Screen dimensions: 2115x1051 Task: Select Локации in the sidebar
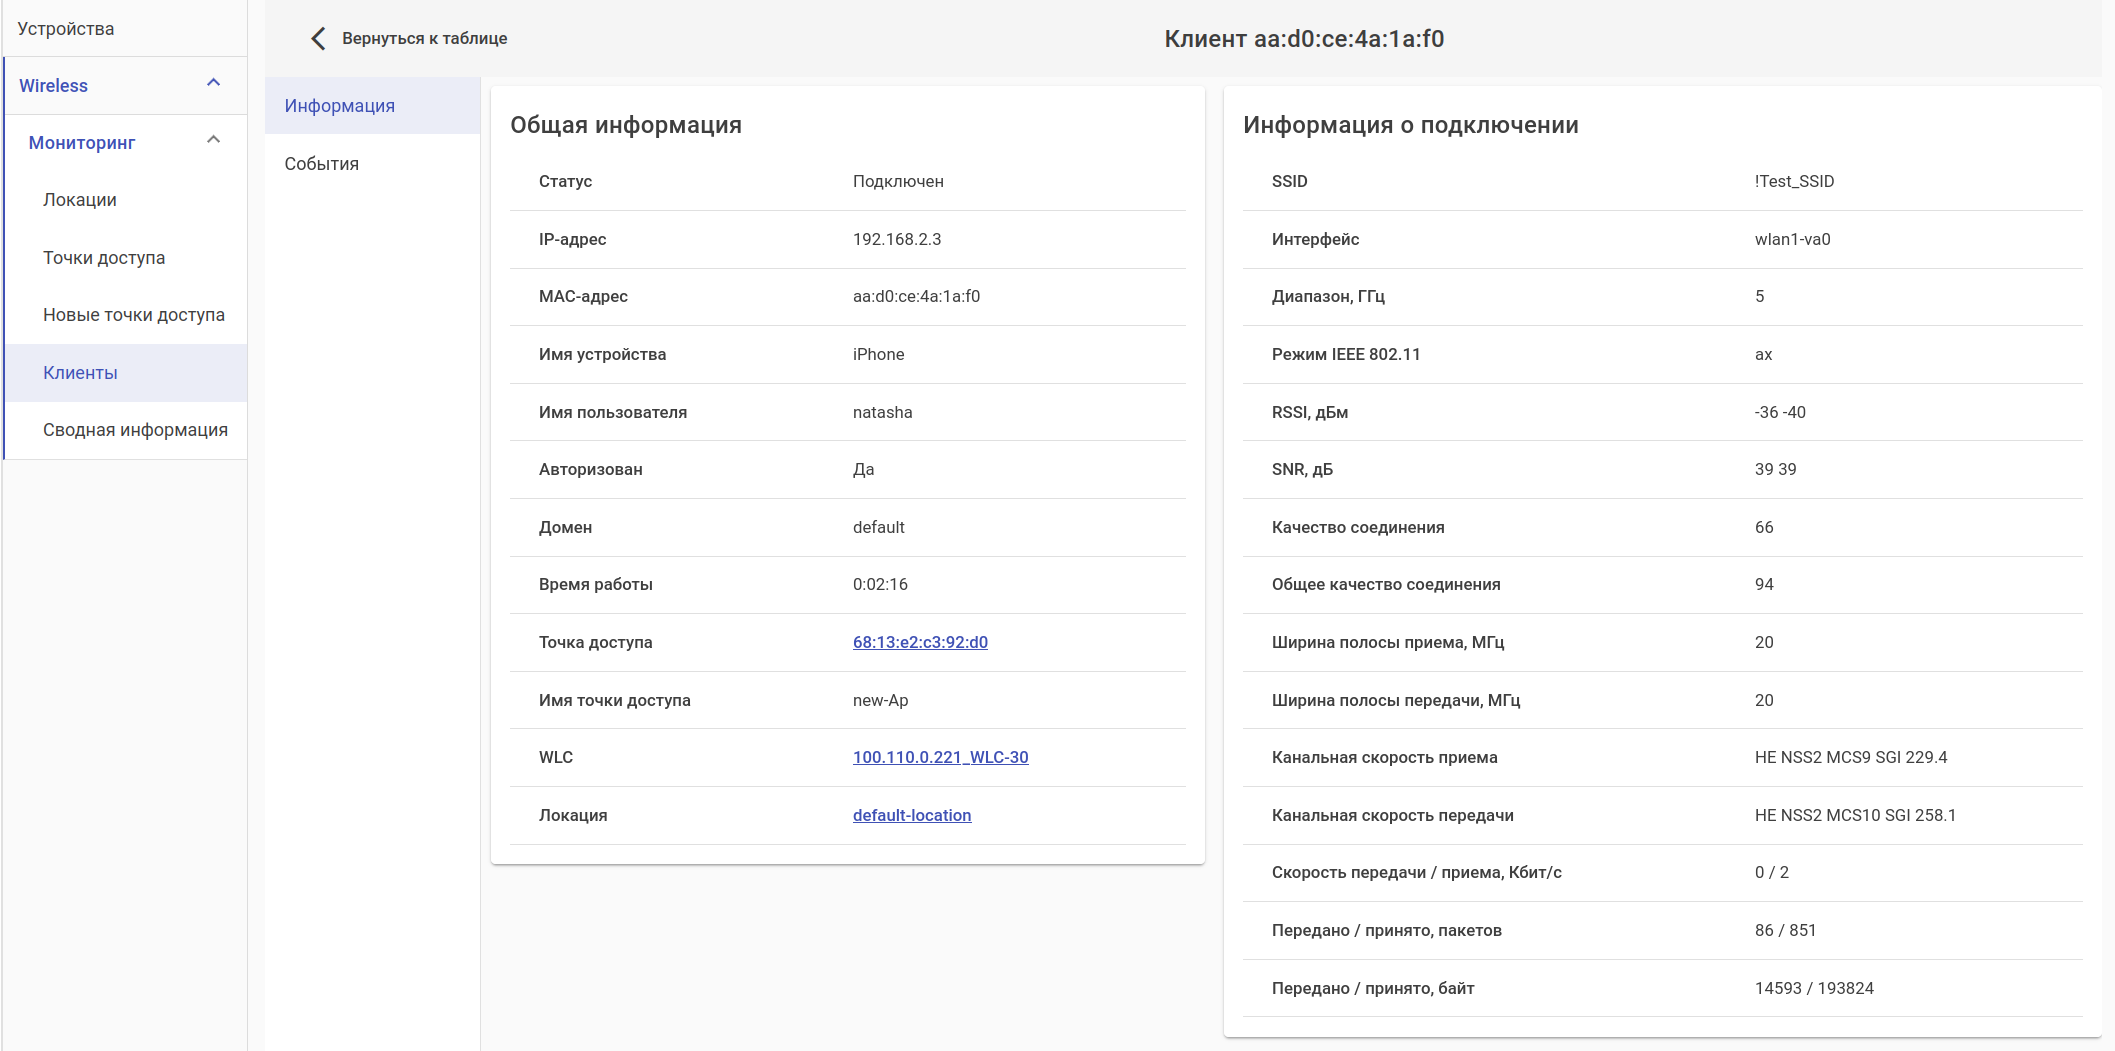[x=80, y=200]
